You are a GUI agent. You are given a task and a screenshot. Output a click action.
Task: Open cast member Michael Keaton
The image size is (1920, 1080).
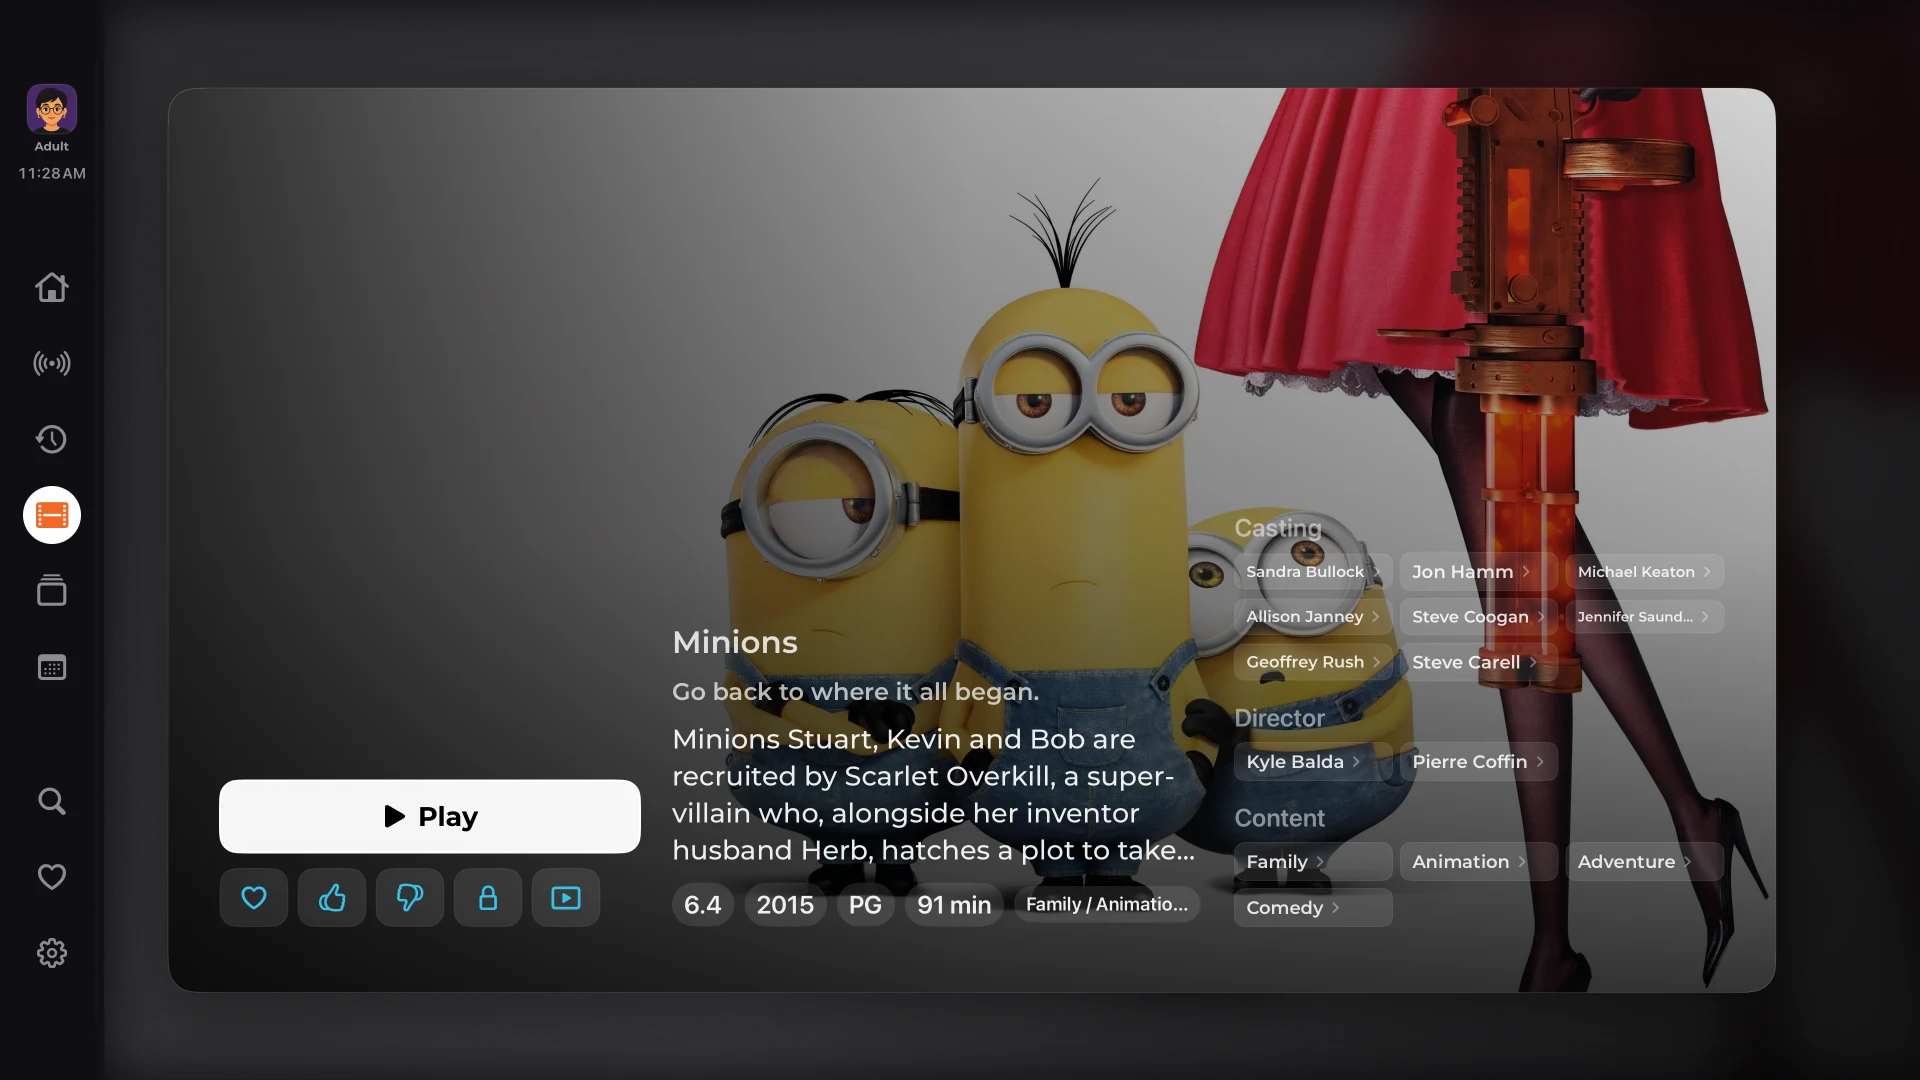(x=1645, y=572)
